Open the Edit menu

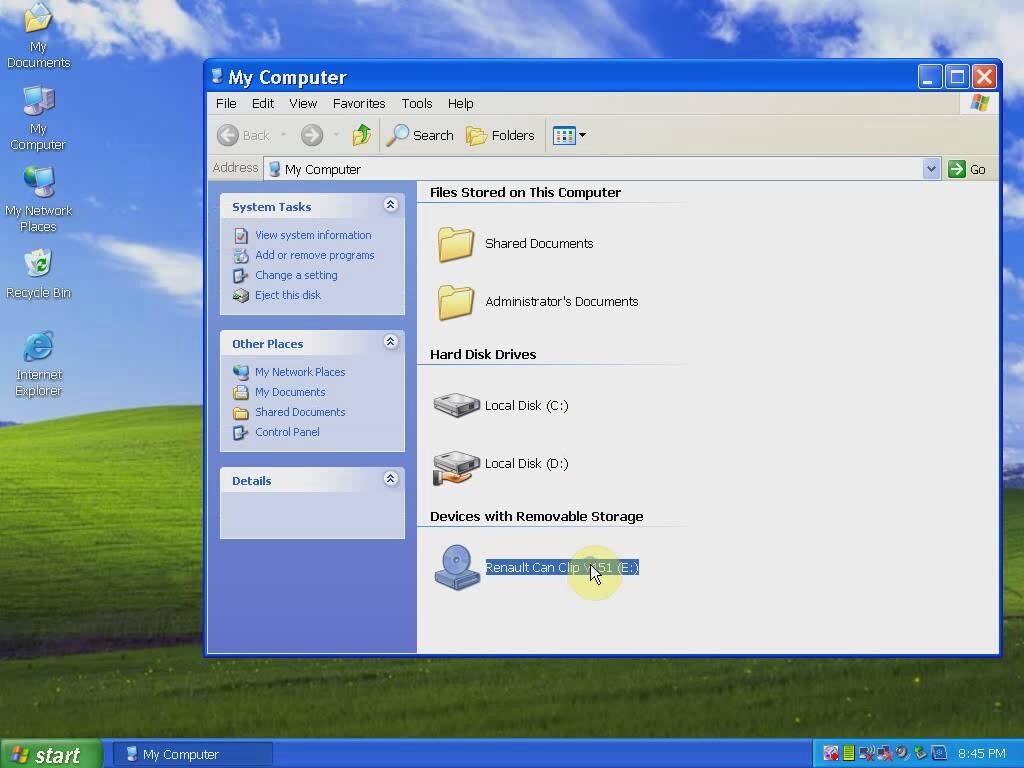pyautogui.click(x=263, y=103)
